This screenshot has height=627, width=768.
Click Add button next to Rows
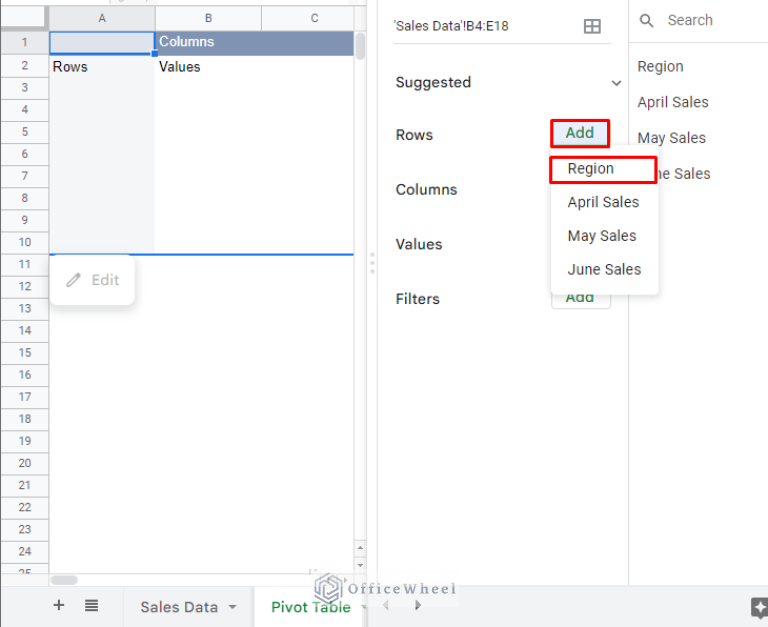[x=580, y=133]
